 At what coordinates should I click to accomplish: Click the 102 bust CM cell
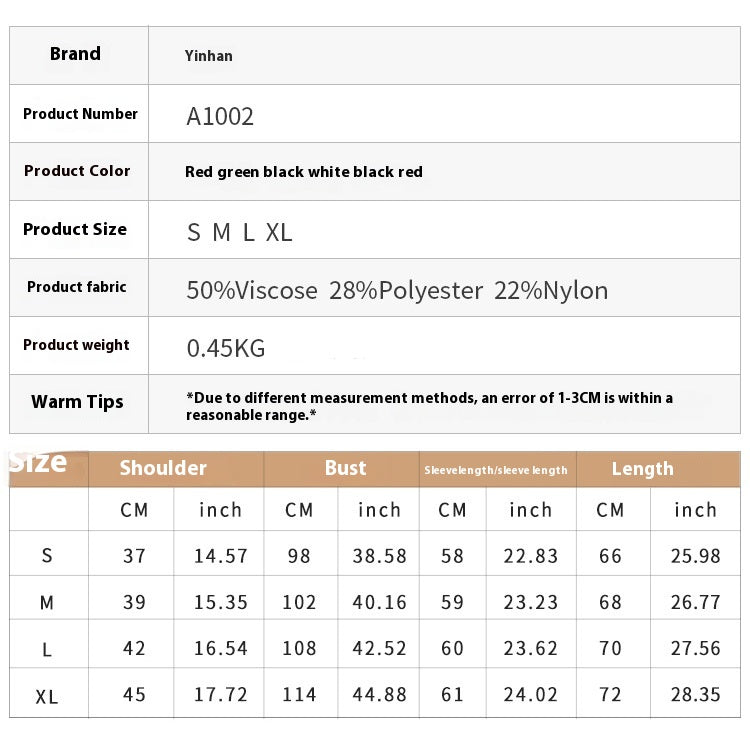(x=299, y=603)
